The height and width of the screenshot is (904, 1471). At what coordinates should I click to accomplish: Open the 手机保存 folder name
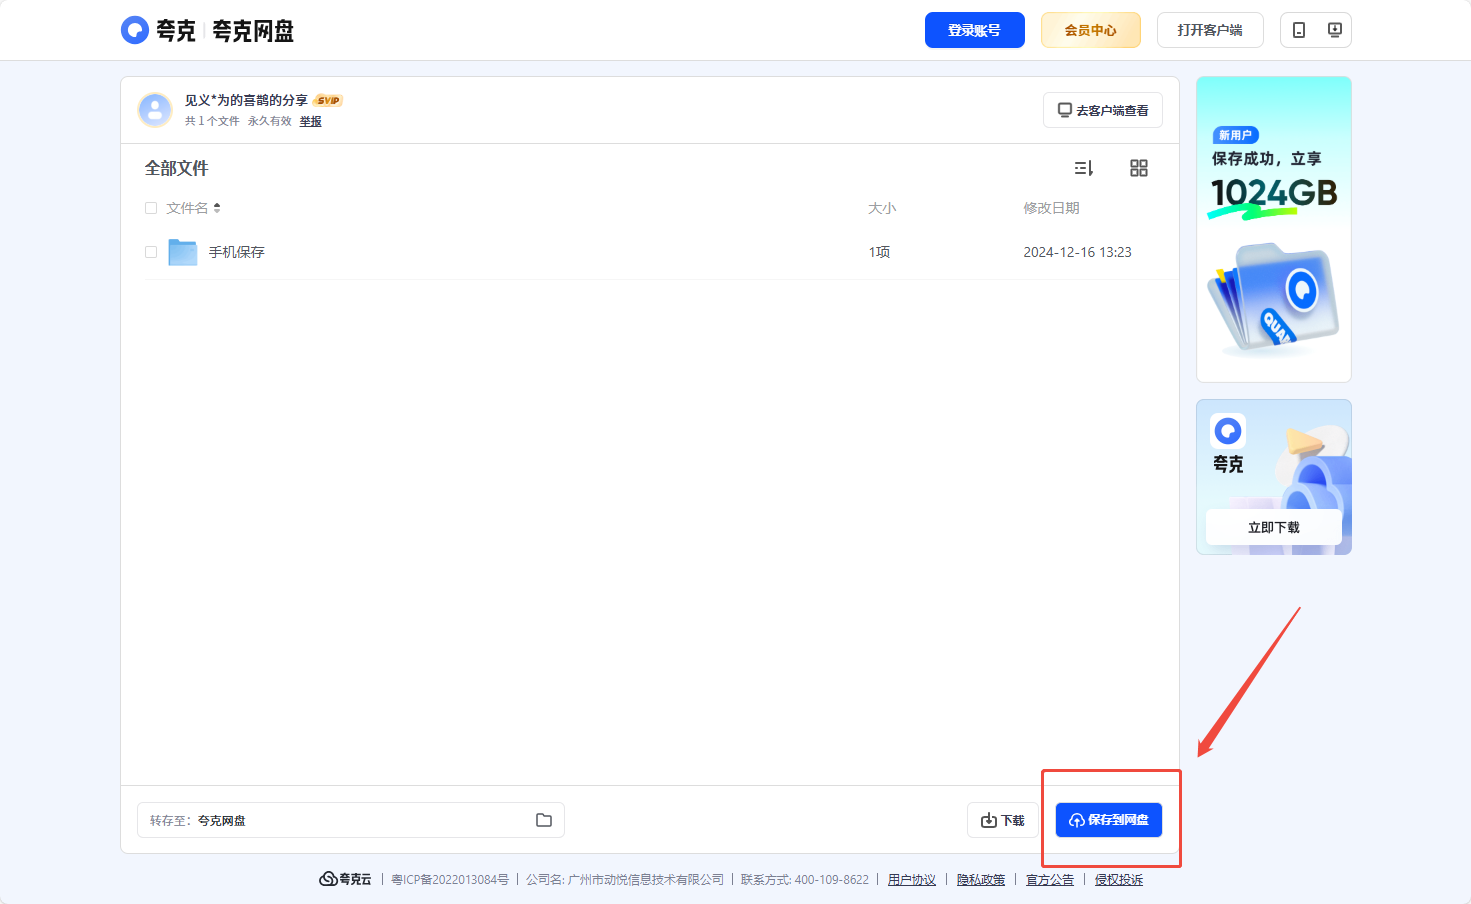point(237,252)
